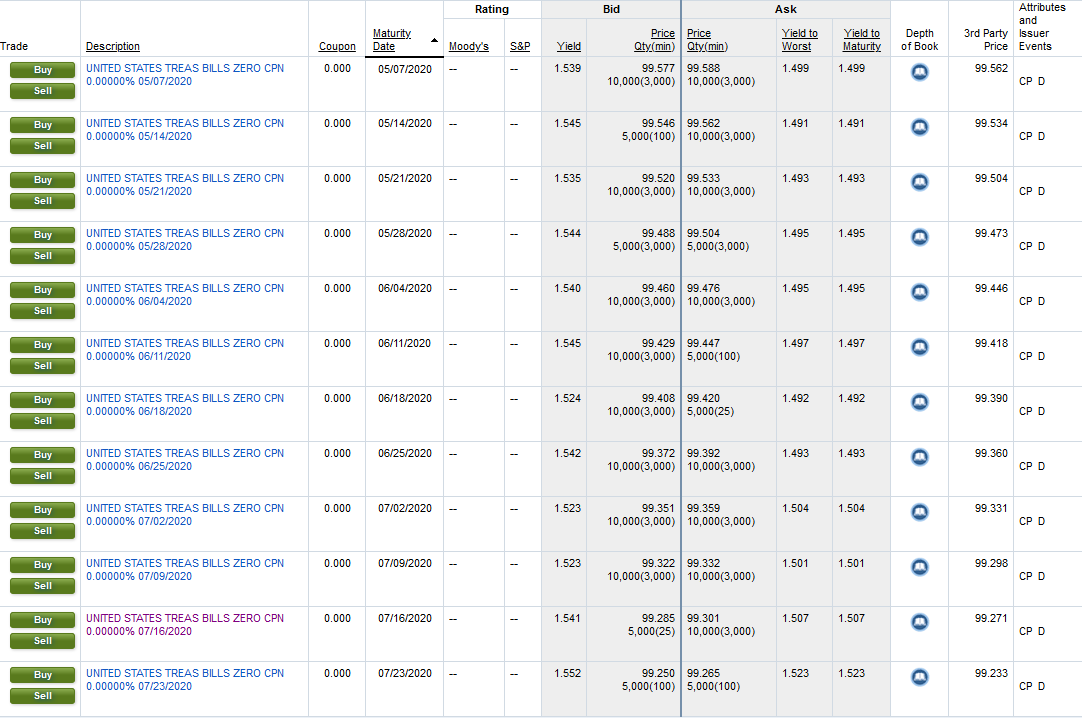
Task: Sort by Bid Price Qty(min) header
Action: click(654, 40)
